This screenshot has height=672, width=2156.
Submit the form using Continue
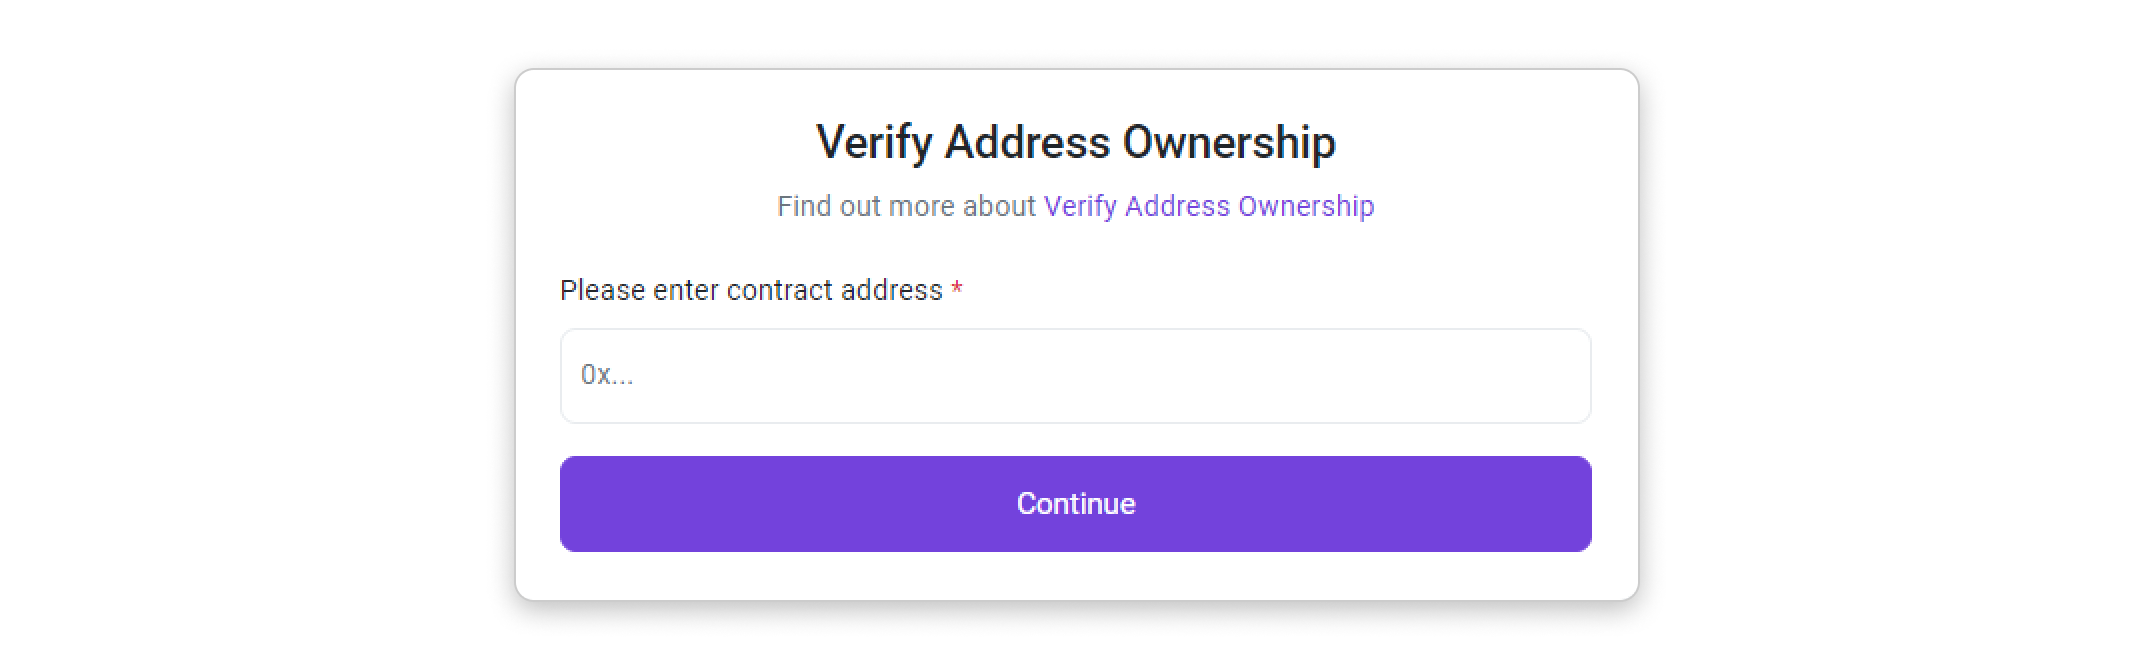1075,503
